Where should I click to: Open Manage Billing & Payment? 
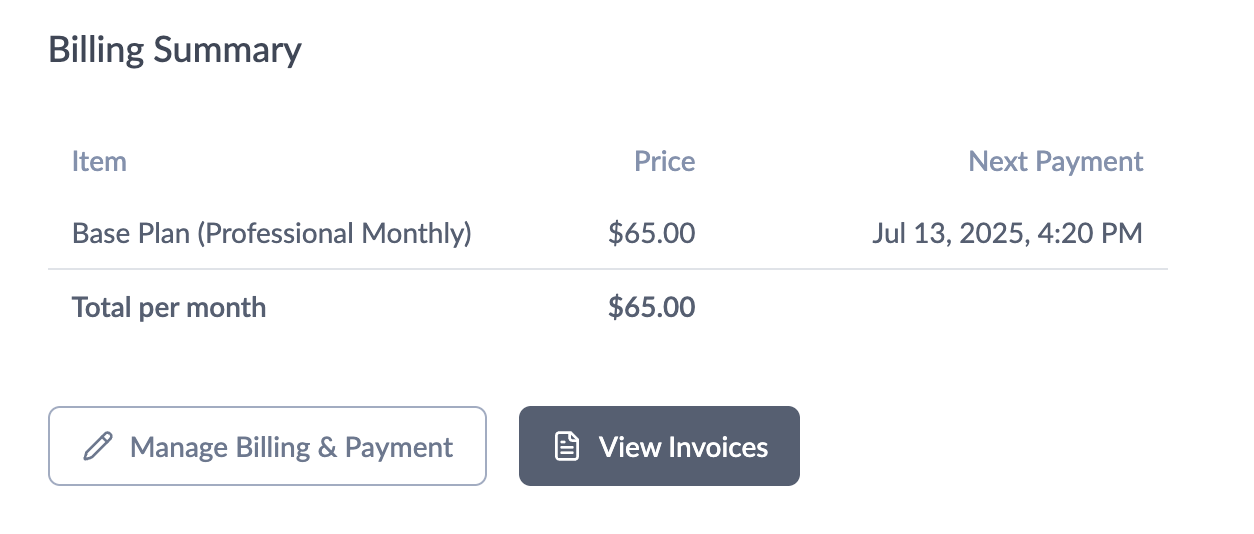pos(267,446)
